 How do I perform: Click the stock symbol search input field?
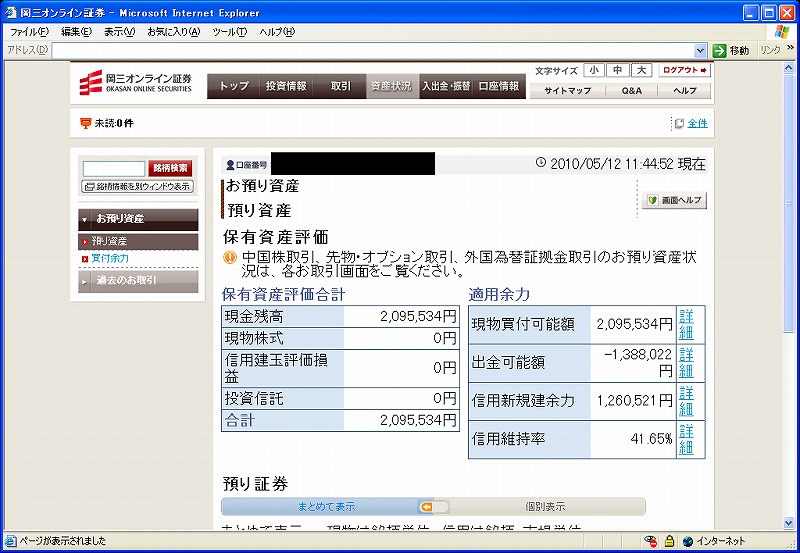pyautogui.click(x=113, y=169)
